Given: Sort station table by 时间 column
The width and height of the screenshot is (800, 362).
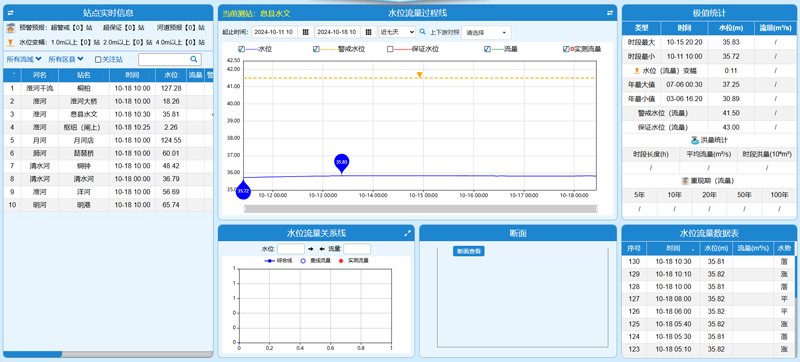Looking at the screenshot, I should pos(132,75).
